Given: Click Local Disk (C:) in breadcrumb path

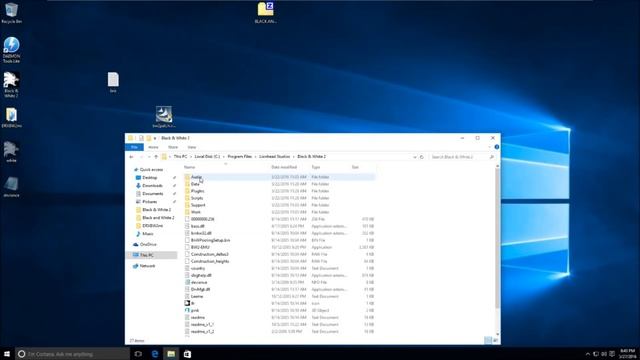Looking at the screenshot, I should point(207,157).
